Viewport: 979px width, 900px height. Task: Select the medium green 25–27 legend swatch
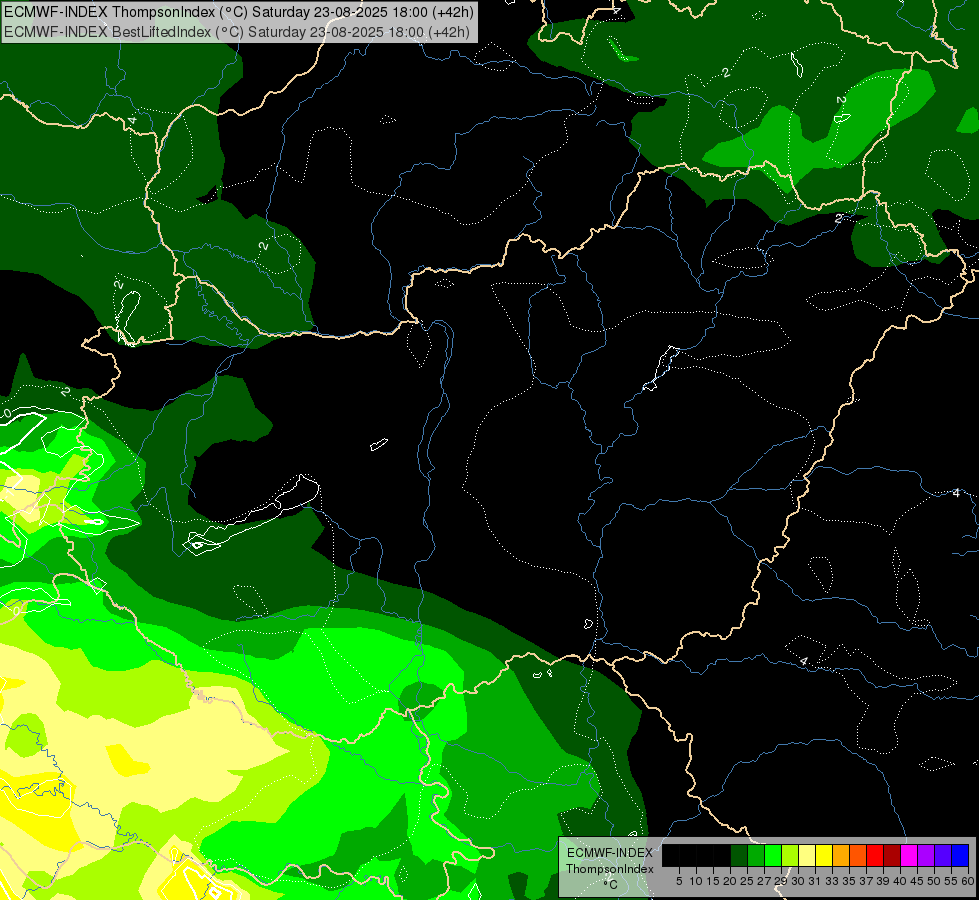tap(755, 855)
